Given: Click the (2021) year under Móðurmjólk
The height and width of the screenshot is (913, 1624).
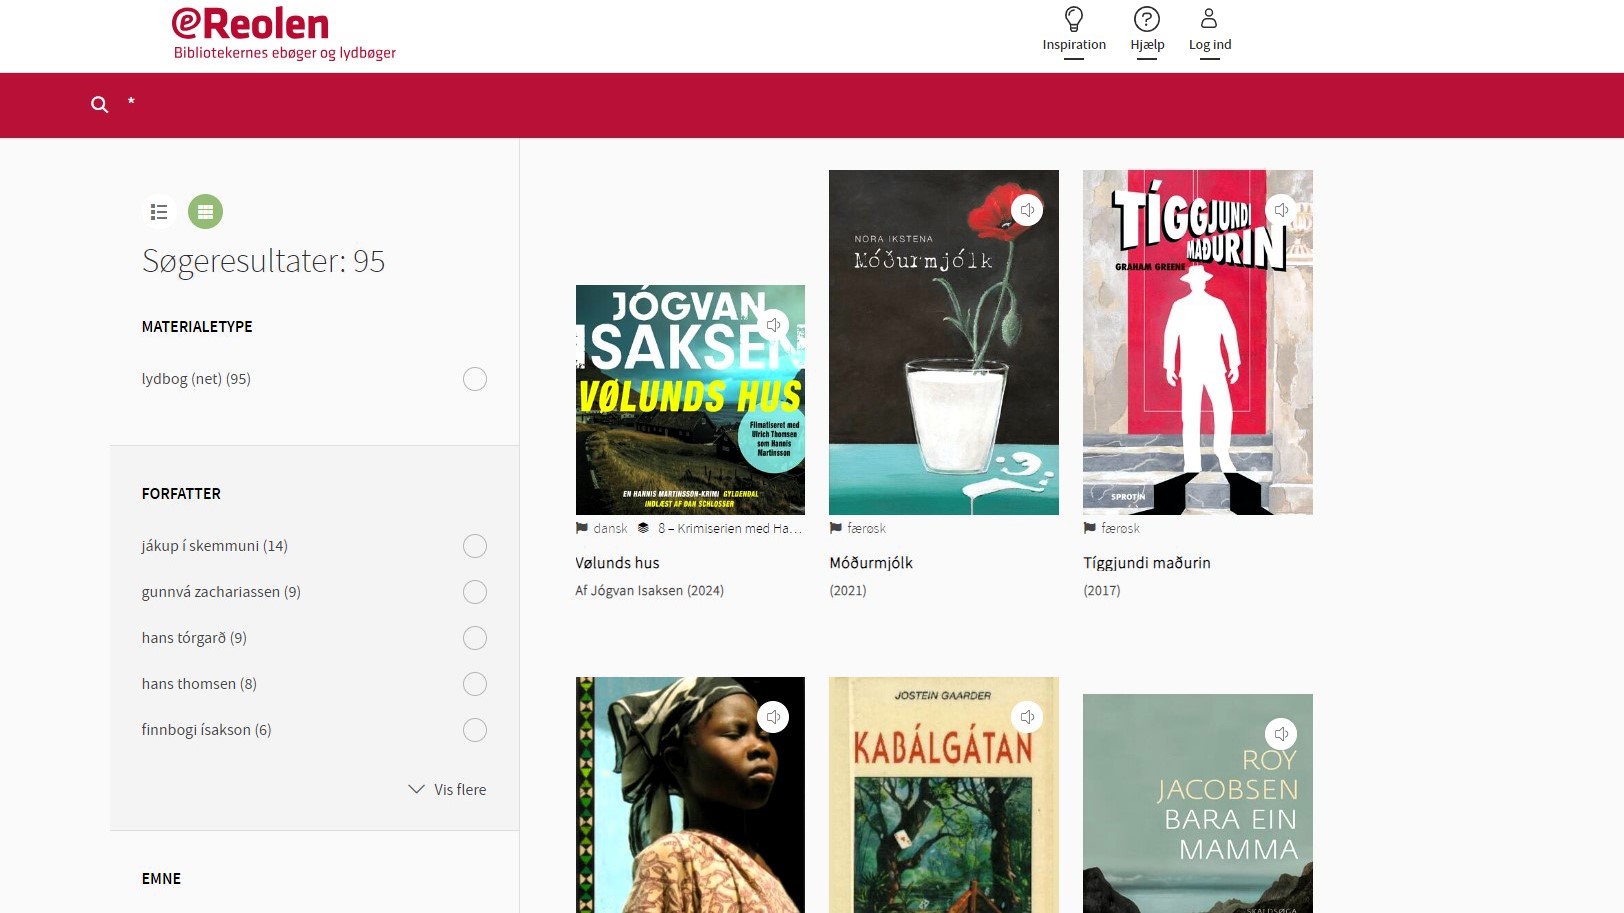Looking at the screenshot, I should coord(848,591).
